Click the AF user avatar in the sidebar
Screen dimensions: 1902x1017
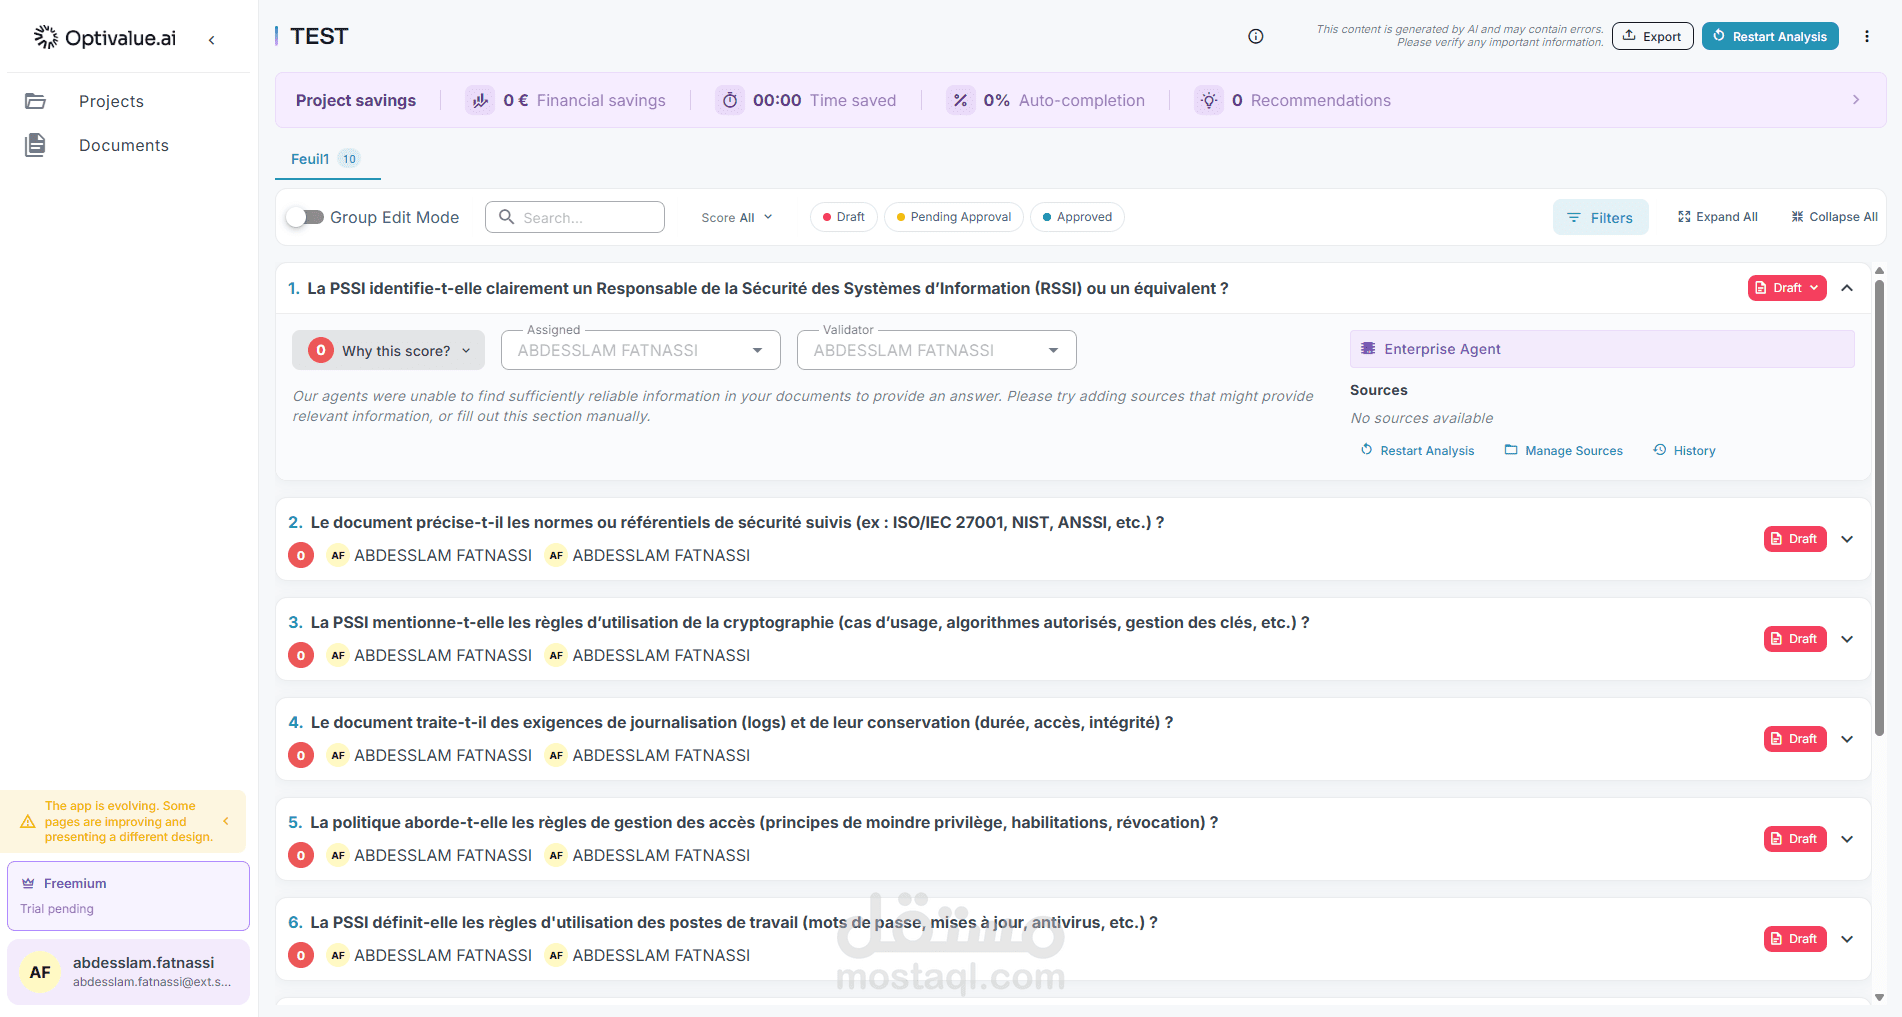pyautogui.click(x=40, y=972)
